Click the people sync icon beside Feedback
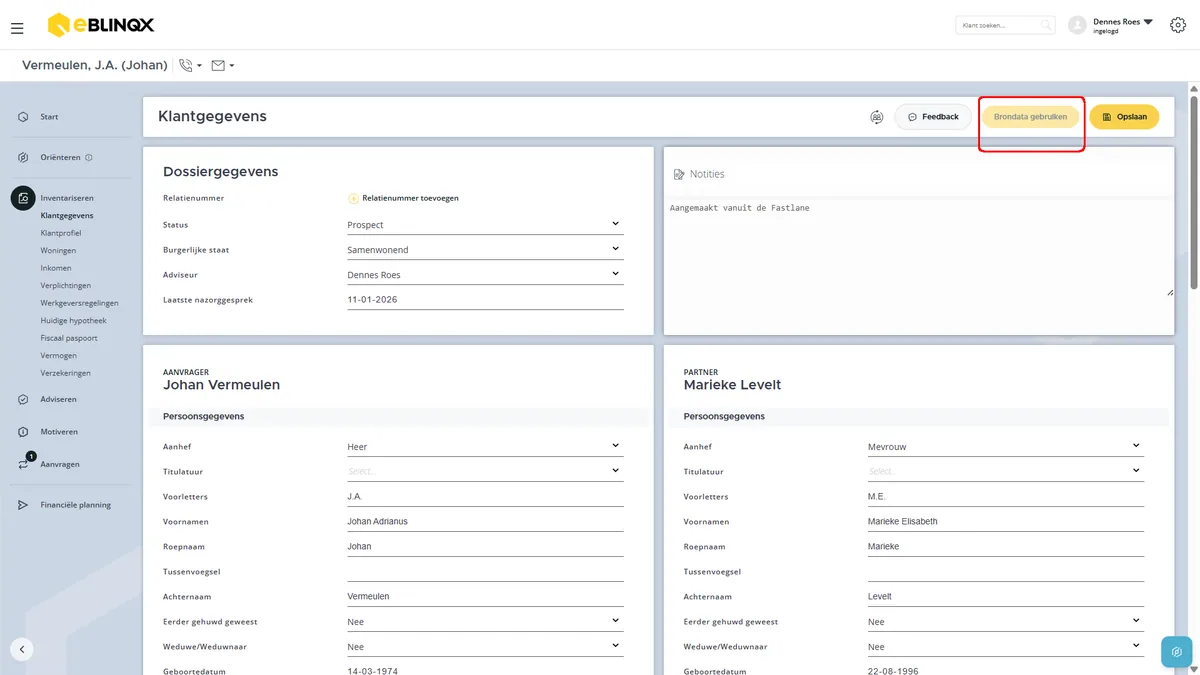The image size is (1200, 675). point(877,117)
